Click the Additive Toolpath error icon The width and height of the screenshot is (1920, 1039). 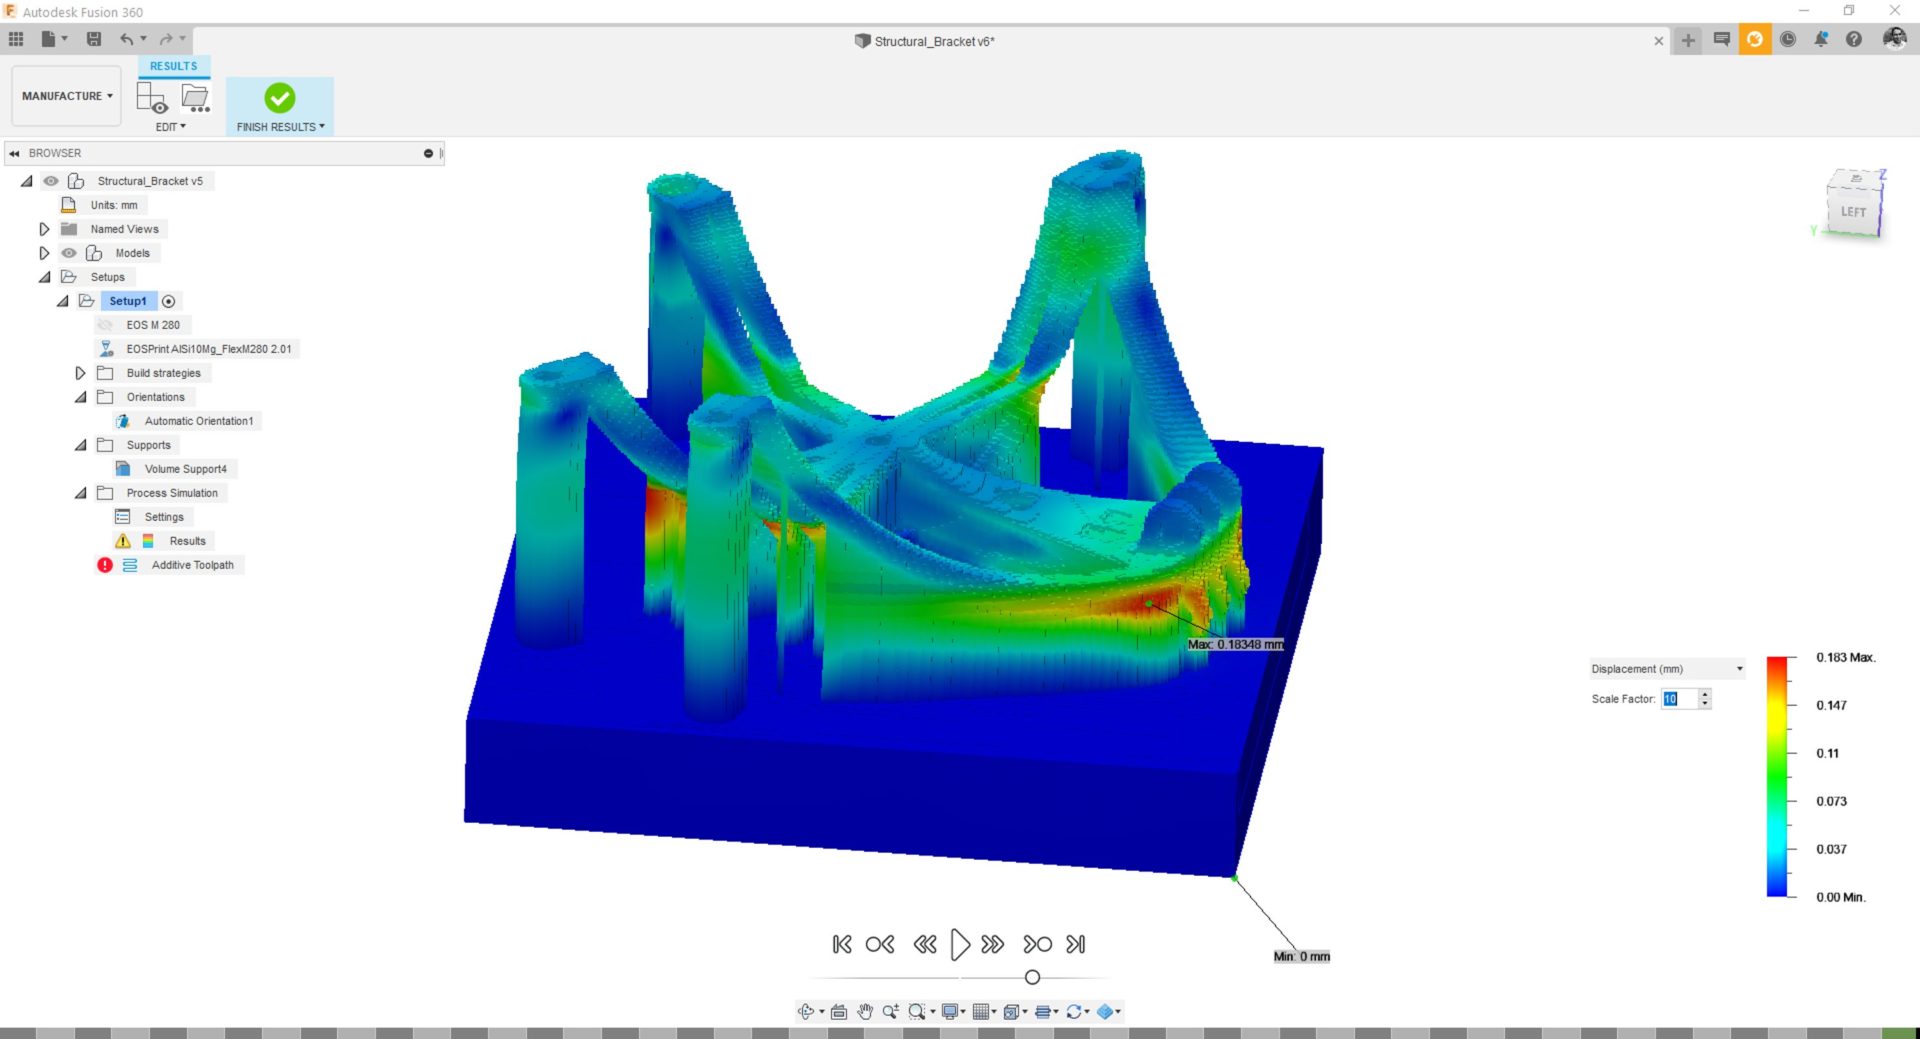(106, 565)
